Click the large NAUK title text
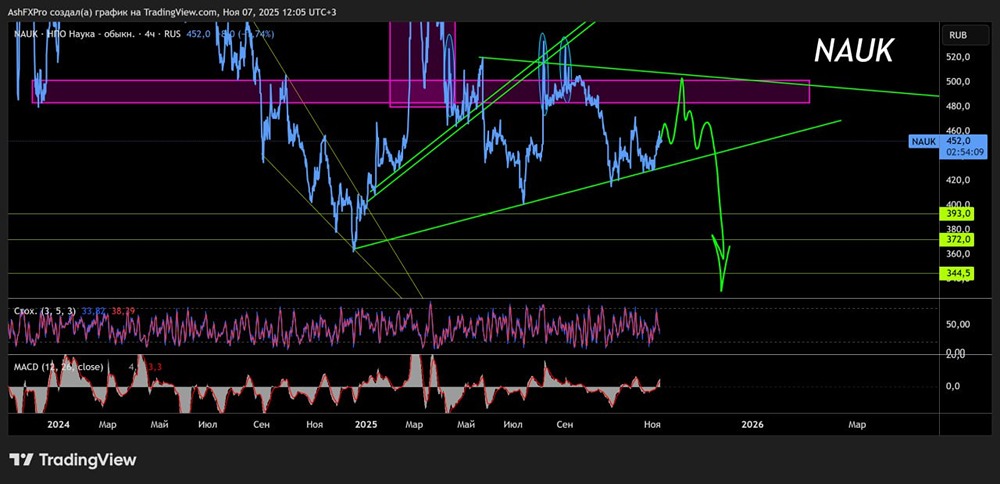The image size is (1000, 484). point(854,50)
